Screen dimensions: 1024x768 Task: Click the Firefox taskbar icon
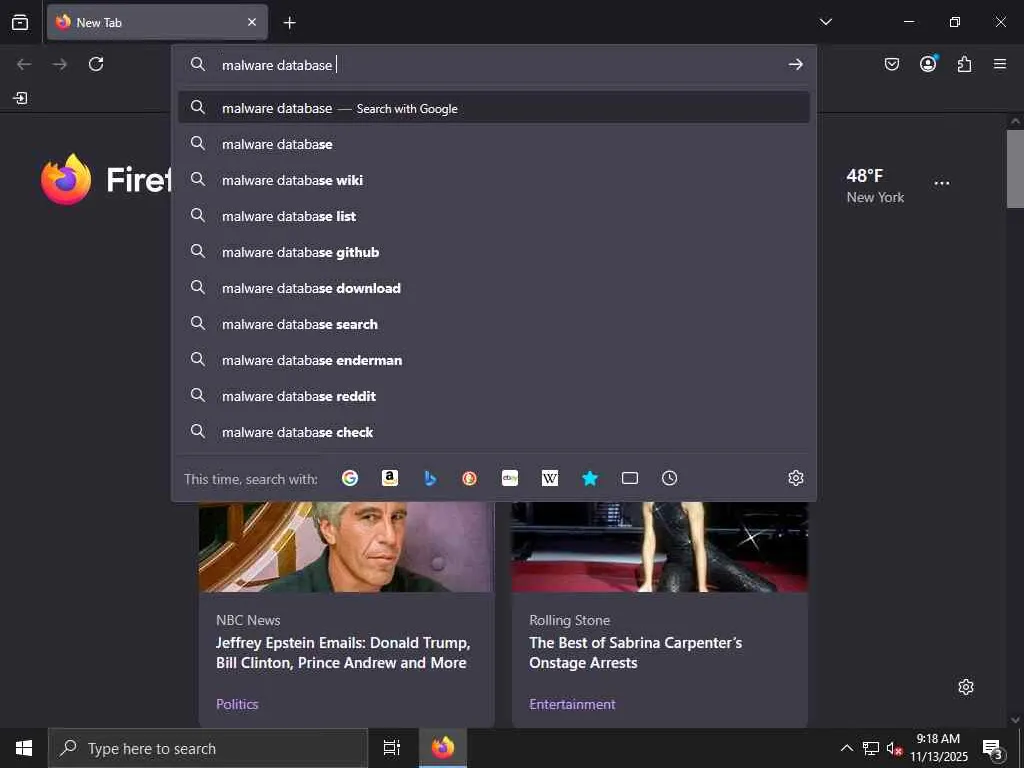[442, 748]
